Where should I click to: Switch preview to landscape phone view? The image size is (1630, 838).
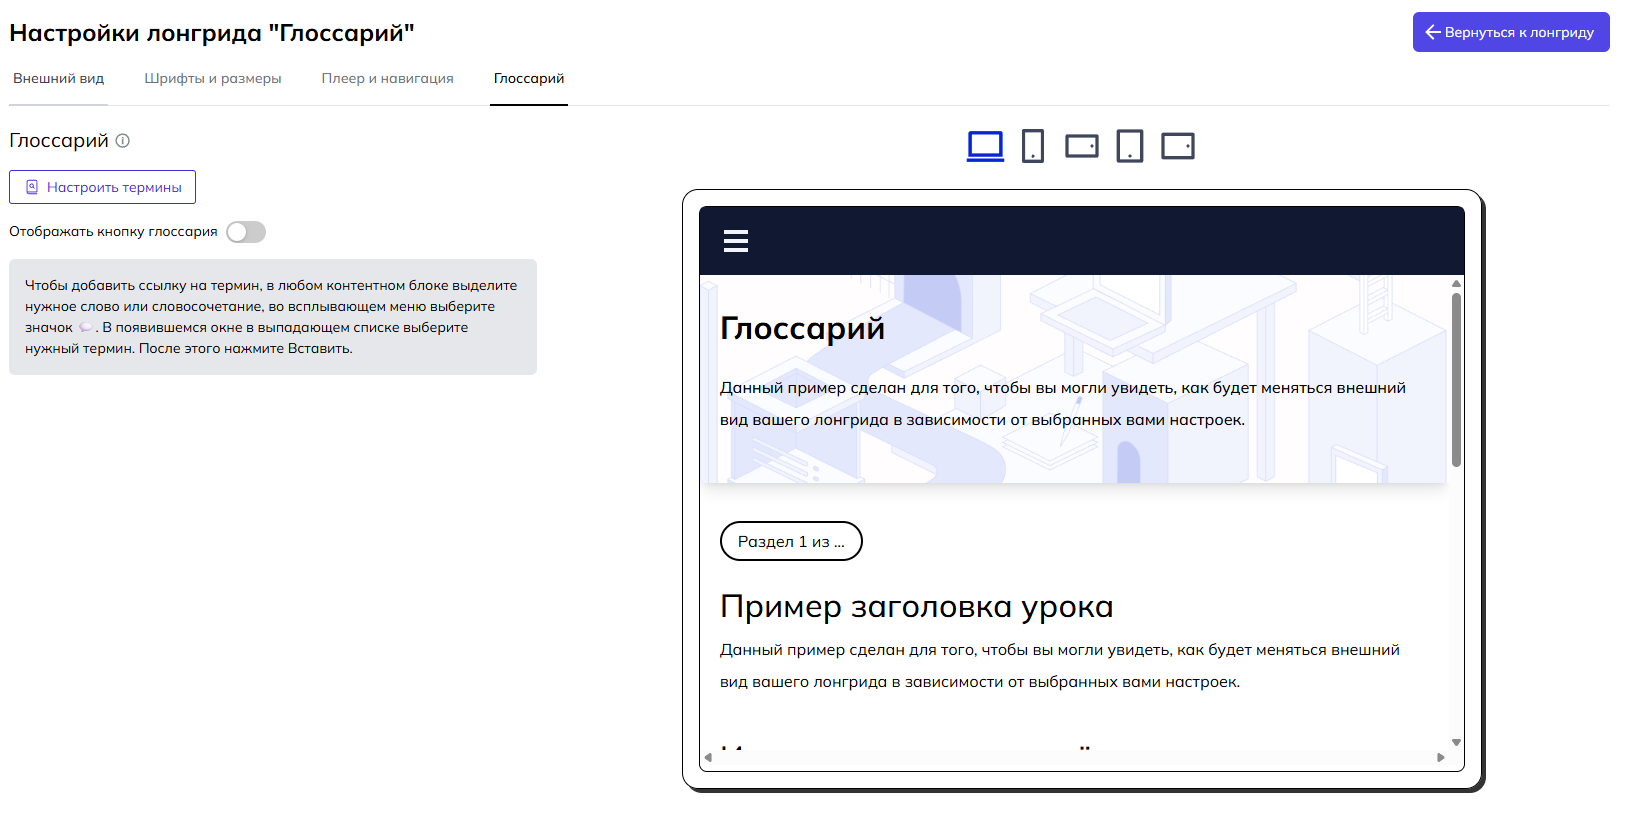pyautogui.click(x=1081, y=146)
